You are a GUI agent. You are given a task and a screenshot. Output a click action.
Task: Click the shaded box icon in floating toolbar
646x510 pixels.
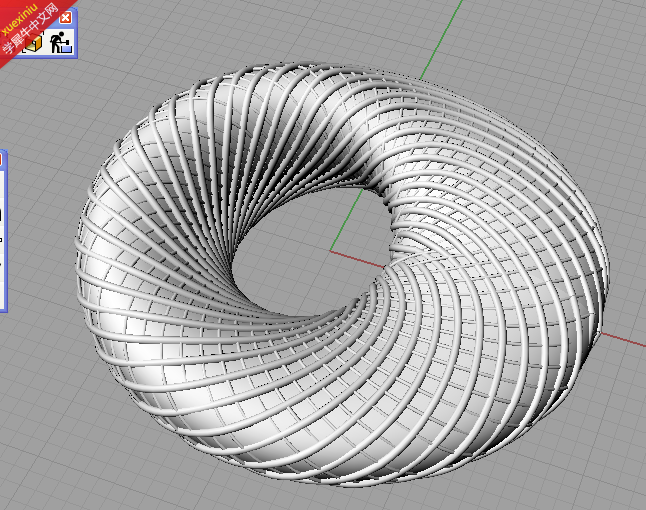click(34, 43)
